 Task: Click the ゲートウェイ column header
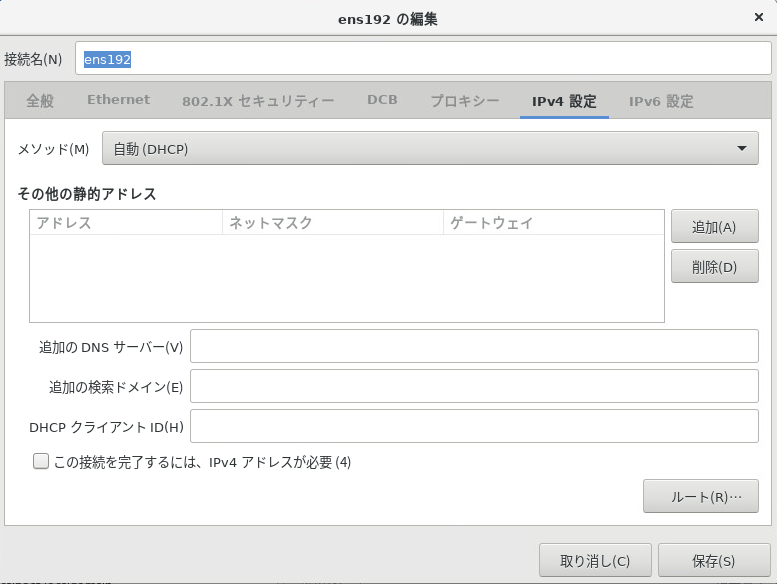[x=554, y=222]
